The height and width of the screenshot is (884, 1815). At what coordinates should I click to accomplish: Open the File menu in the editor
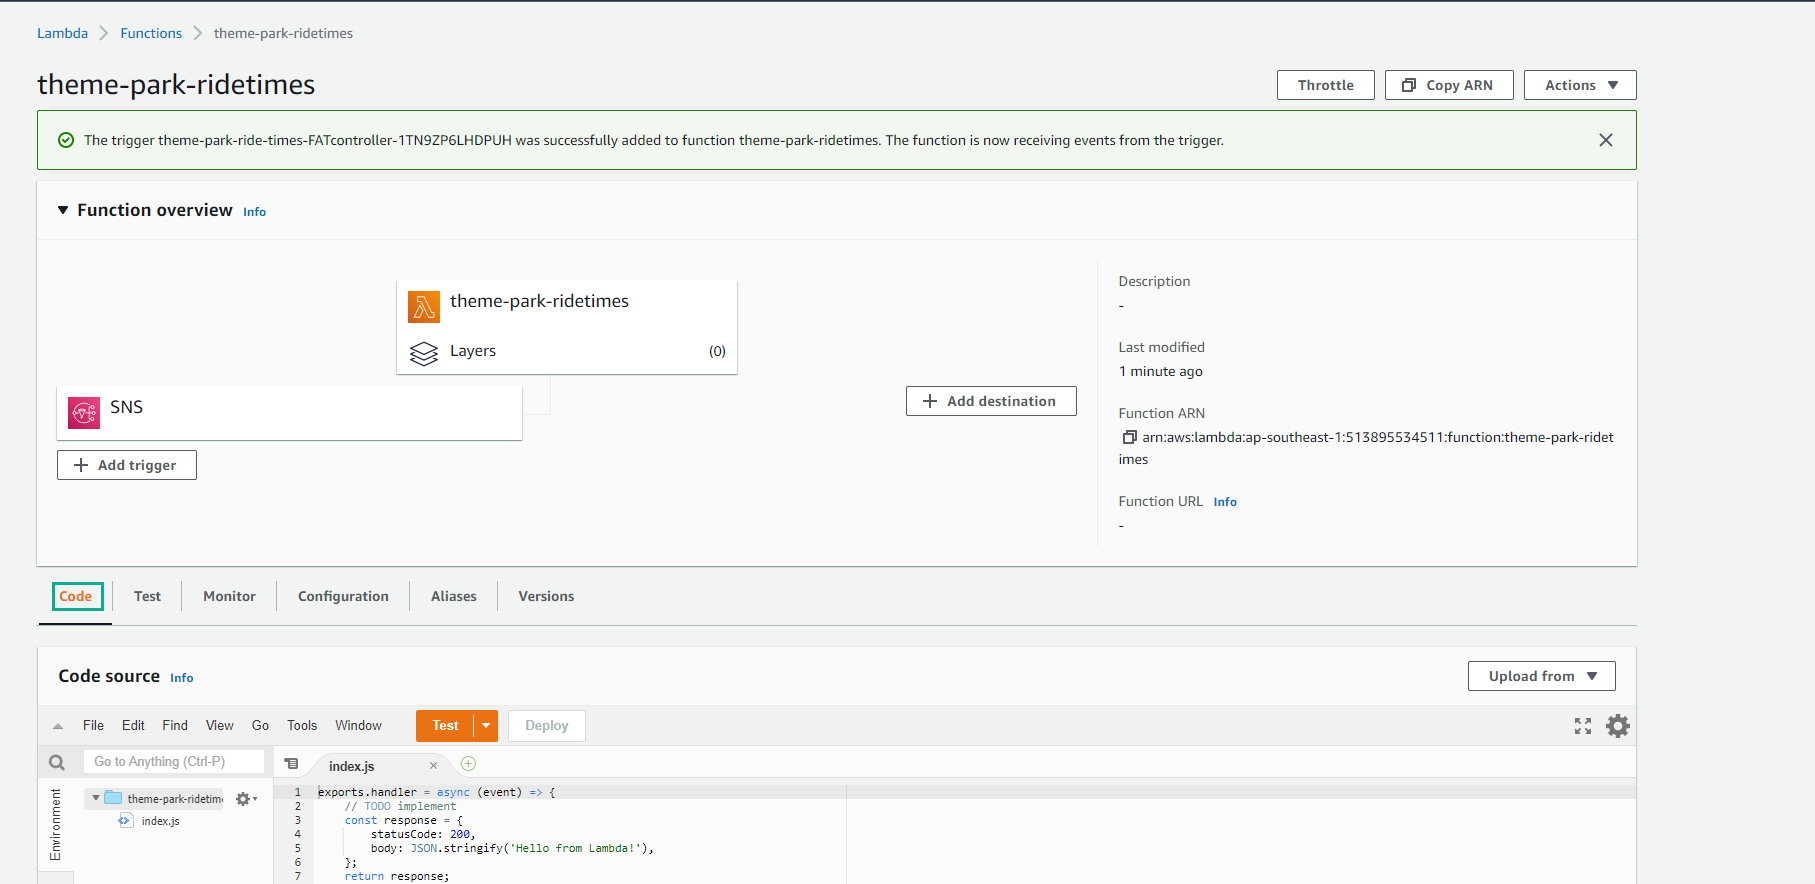coord(93,726)
